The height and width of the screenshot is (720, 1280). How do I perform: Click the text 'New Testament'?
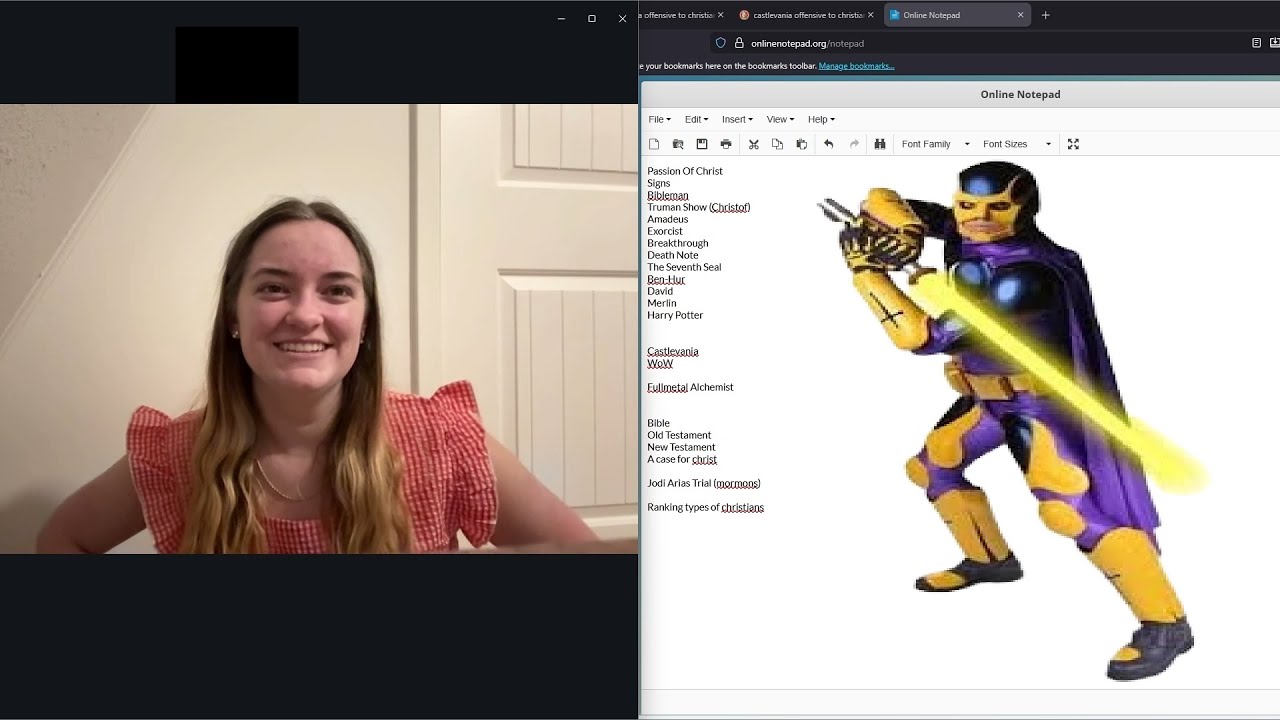click(x=681, y=447)
